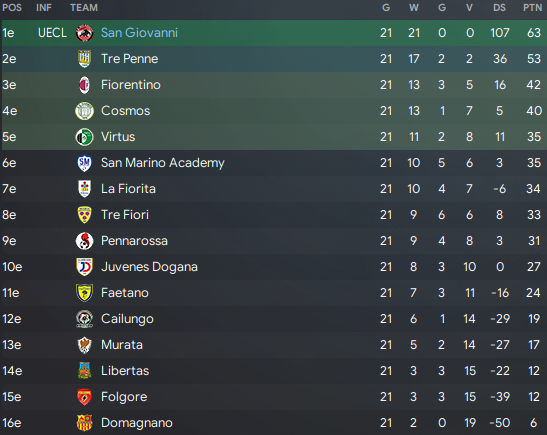Click the Tre Fiori yellow crest
The width and height of the screenshot is (547, 435).
[84, 215]
